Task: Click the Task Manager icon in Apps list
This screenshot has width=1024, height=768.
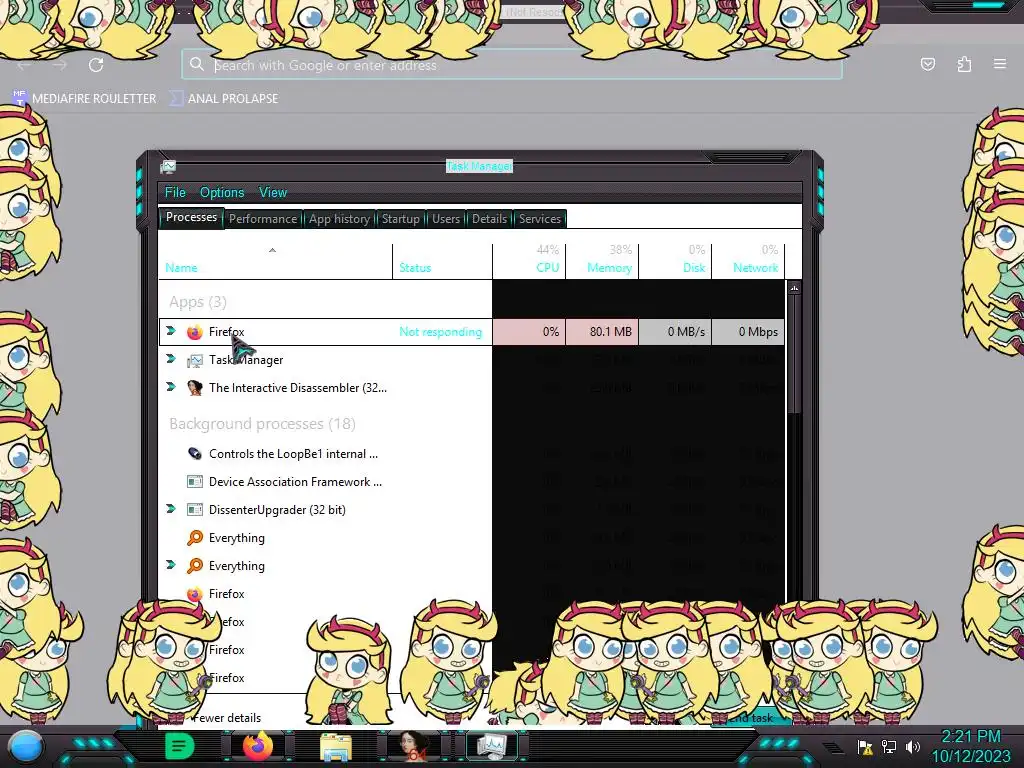Action: [195, 360]
